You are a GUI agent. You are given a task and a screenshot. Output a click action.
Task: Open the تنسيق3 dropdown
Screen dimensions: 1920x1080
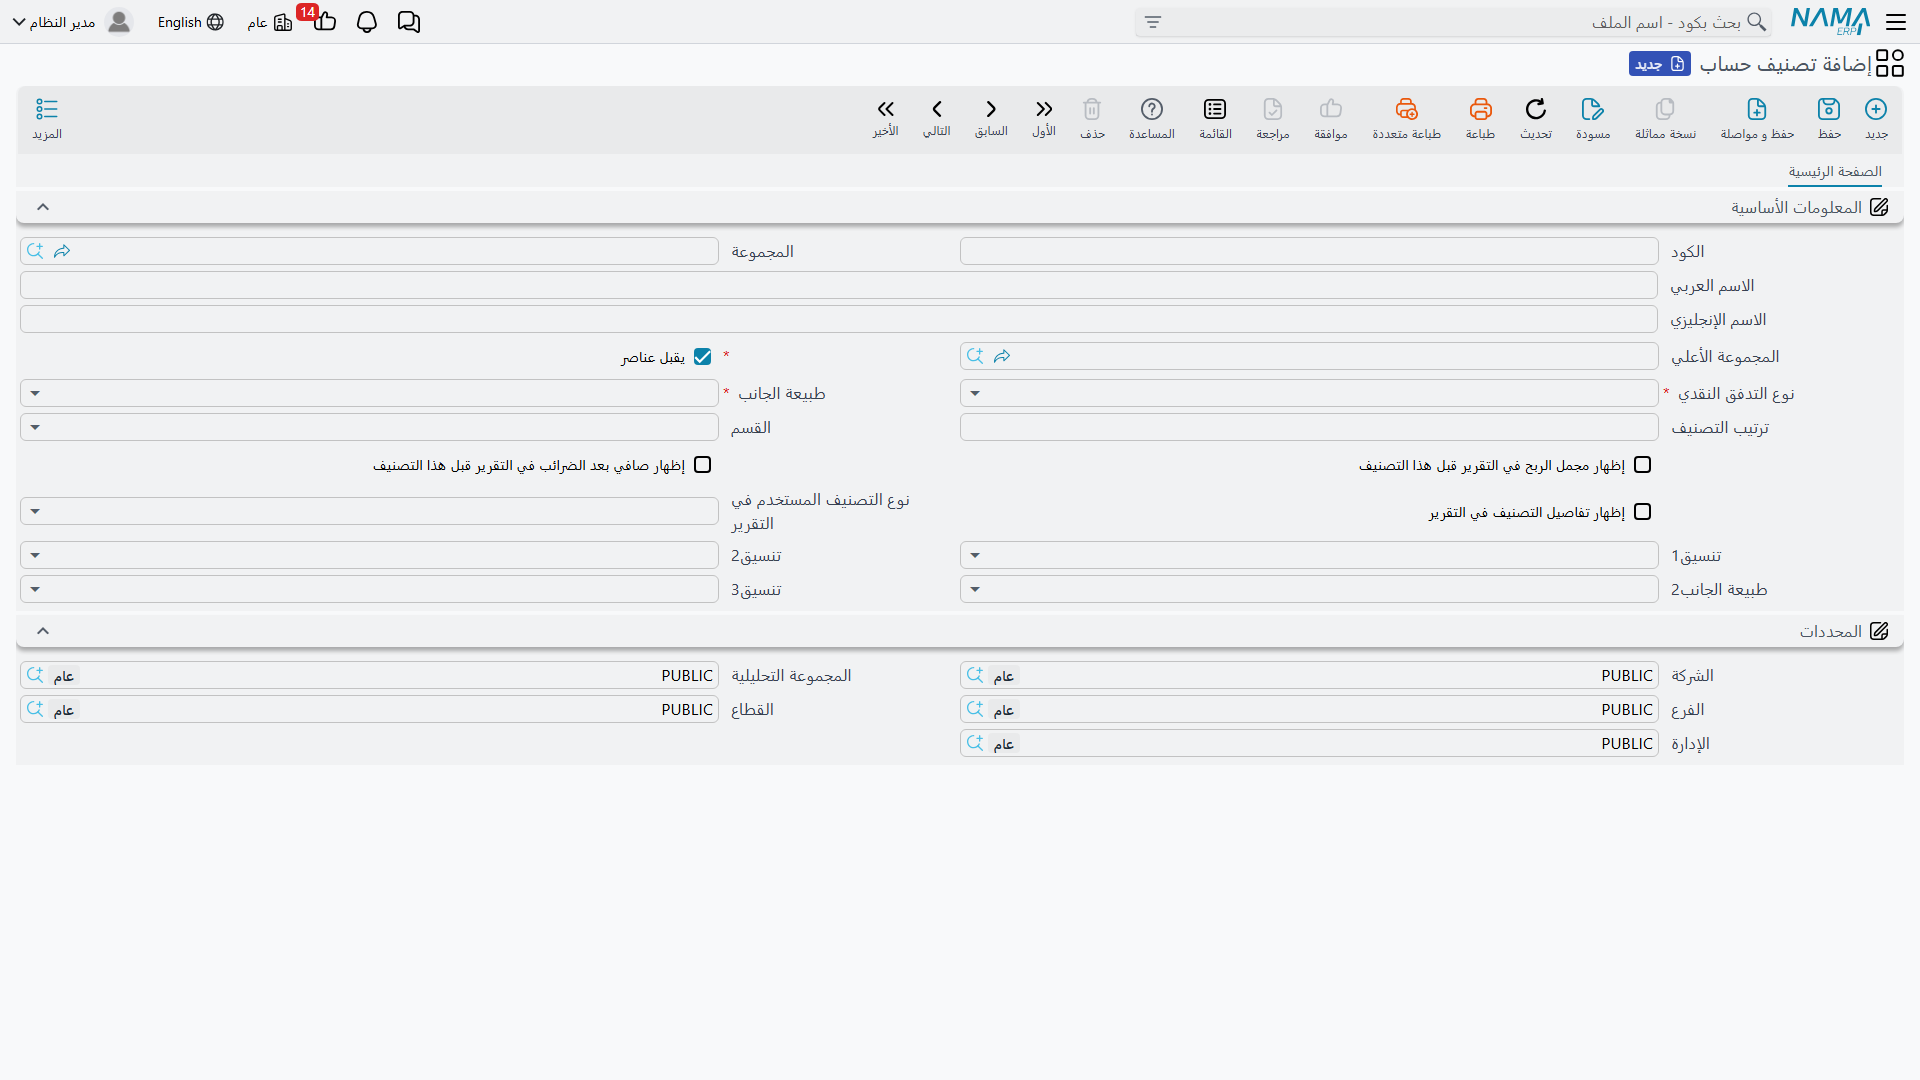369,589
